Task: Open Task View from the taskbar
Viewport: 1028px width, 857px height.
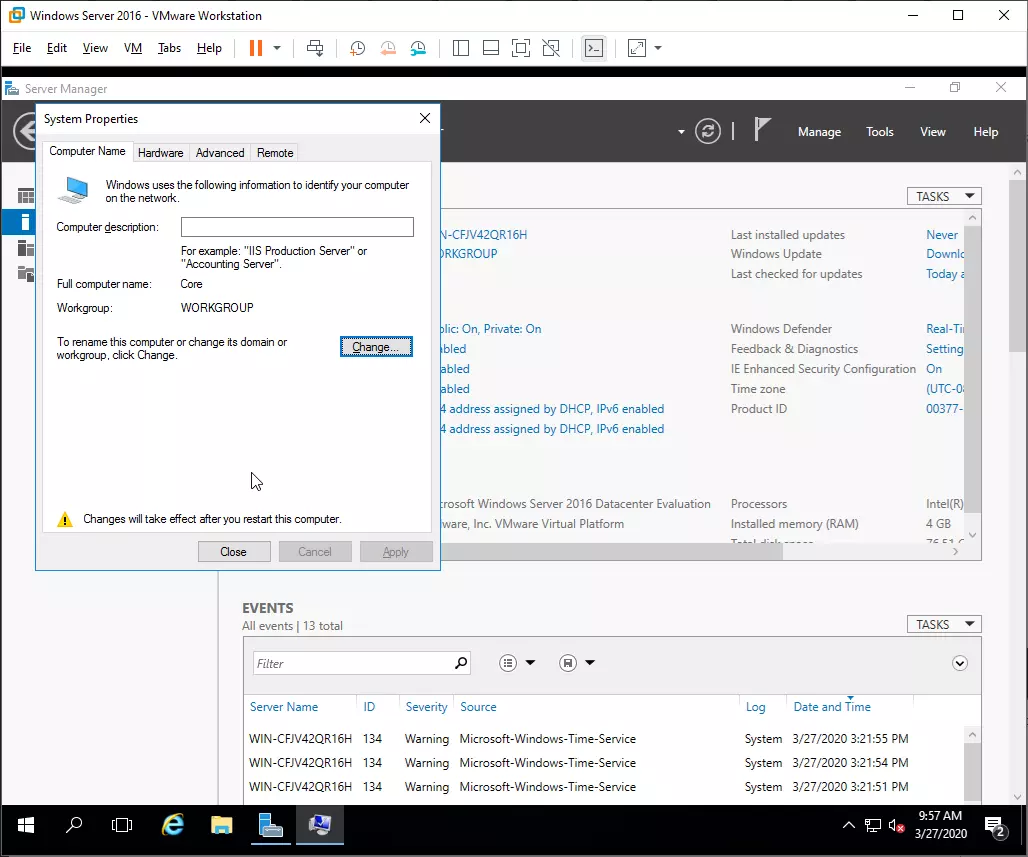Action: click(x=122, y=826)
